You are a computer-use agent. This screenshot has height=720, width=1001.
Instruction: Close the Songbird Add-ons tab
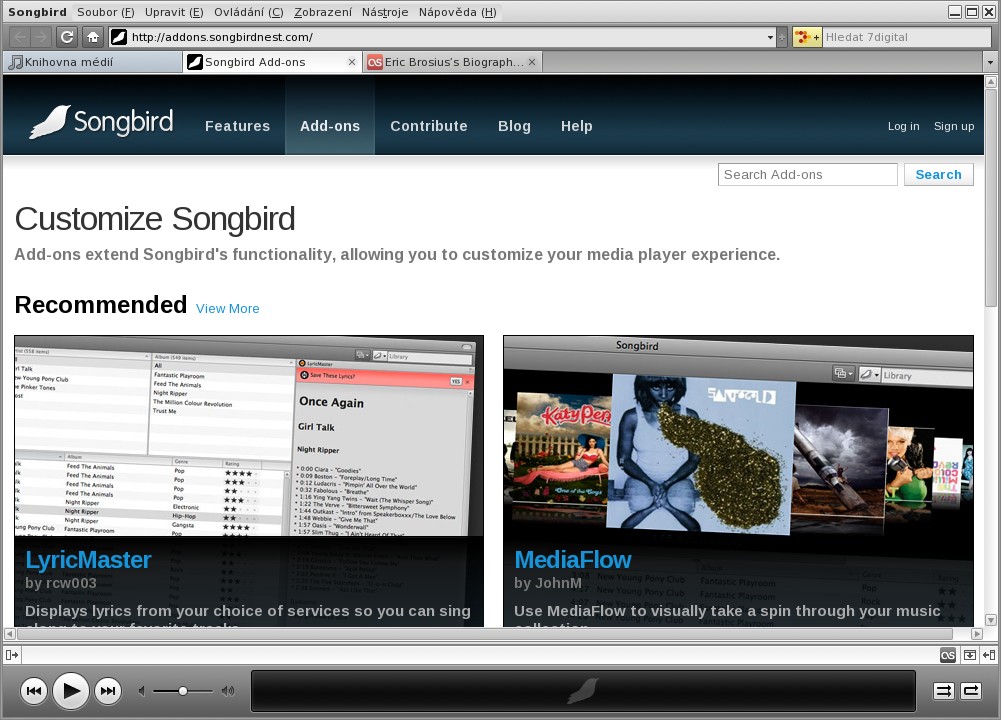352,62
